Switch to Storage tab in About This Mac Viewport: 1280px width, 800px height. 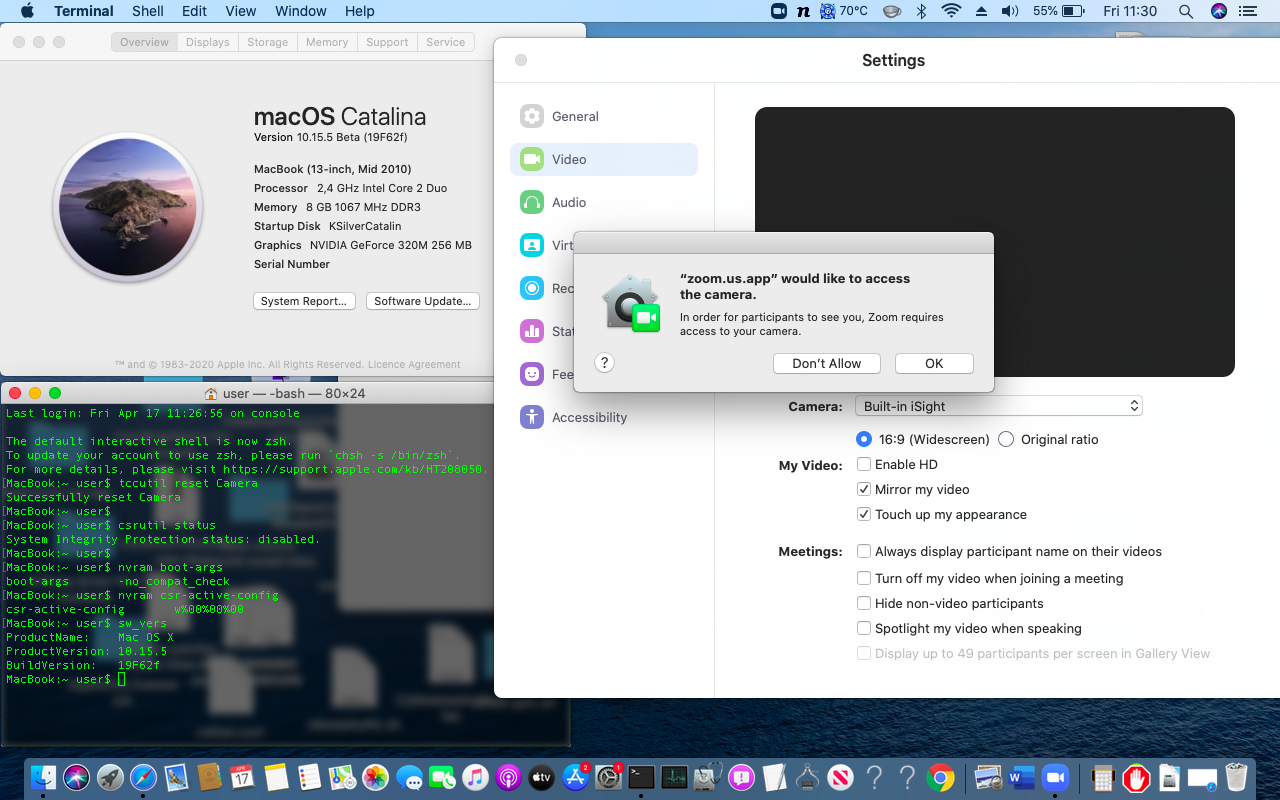tap(267, 42)
